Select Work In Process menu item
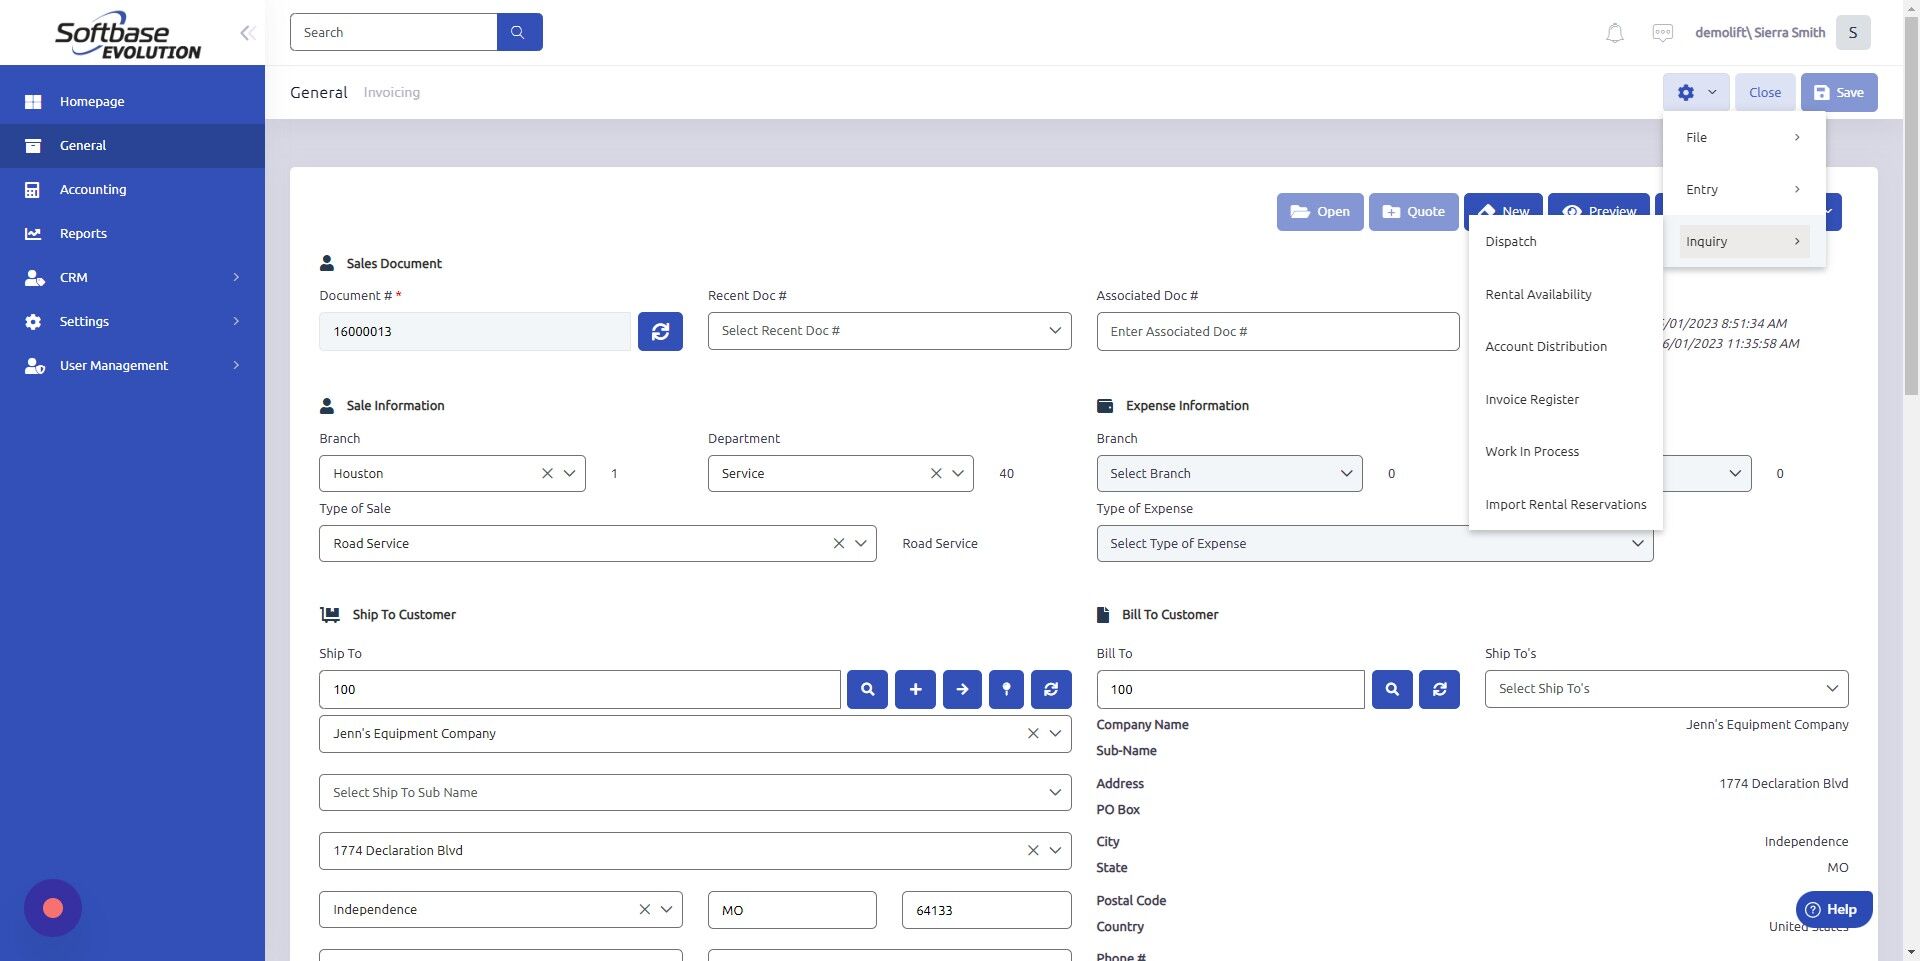This screenshot has width=1920, height=961. click(x=1565, y=451)
